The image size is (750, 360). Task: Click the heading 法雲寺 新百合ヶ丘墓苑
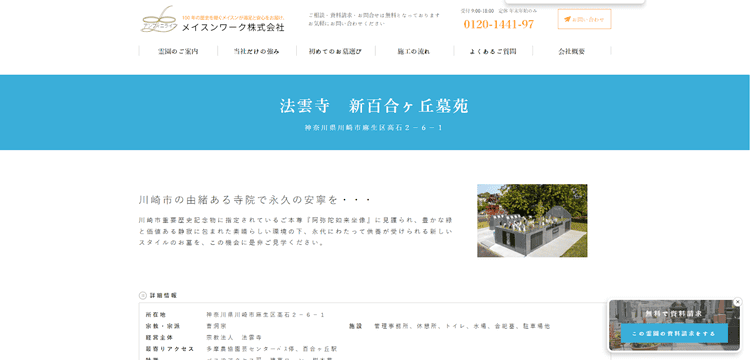pyautogui.click(x=375, y=106)
